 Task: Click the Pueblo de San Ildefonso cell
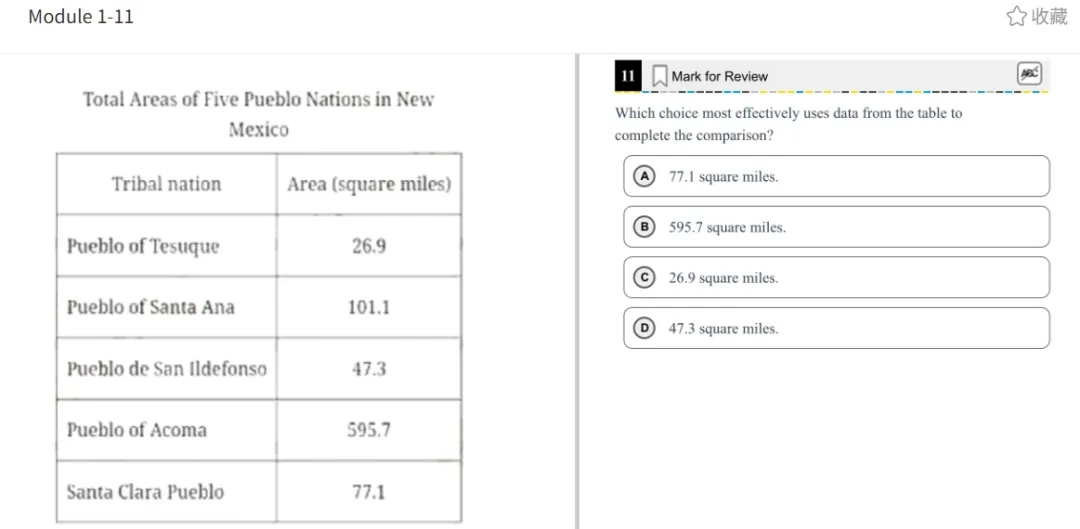(167, 369)
